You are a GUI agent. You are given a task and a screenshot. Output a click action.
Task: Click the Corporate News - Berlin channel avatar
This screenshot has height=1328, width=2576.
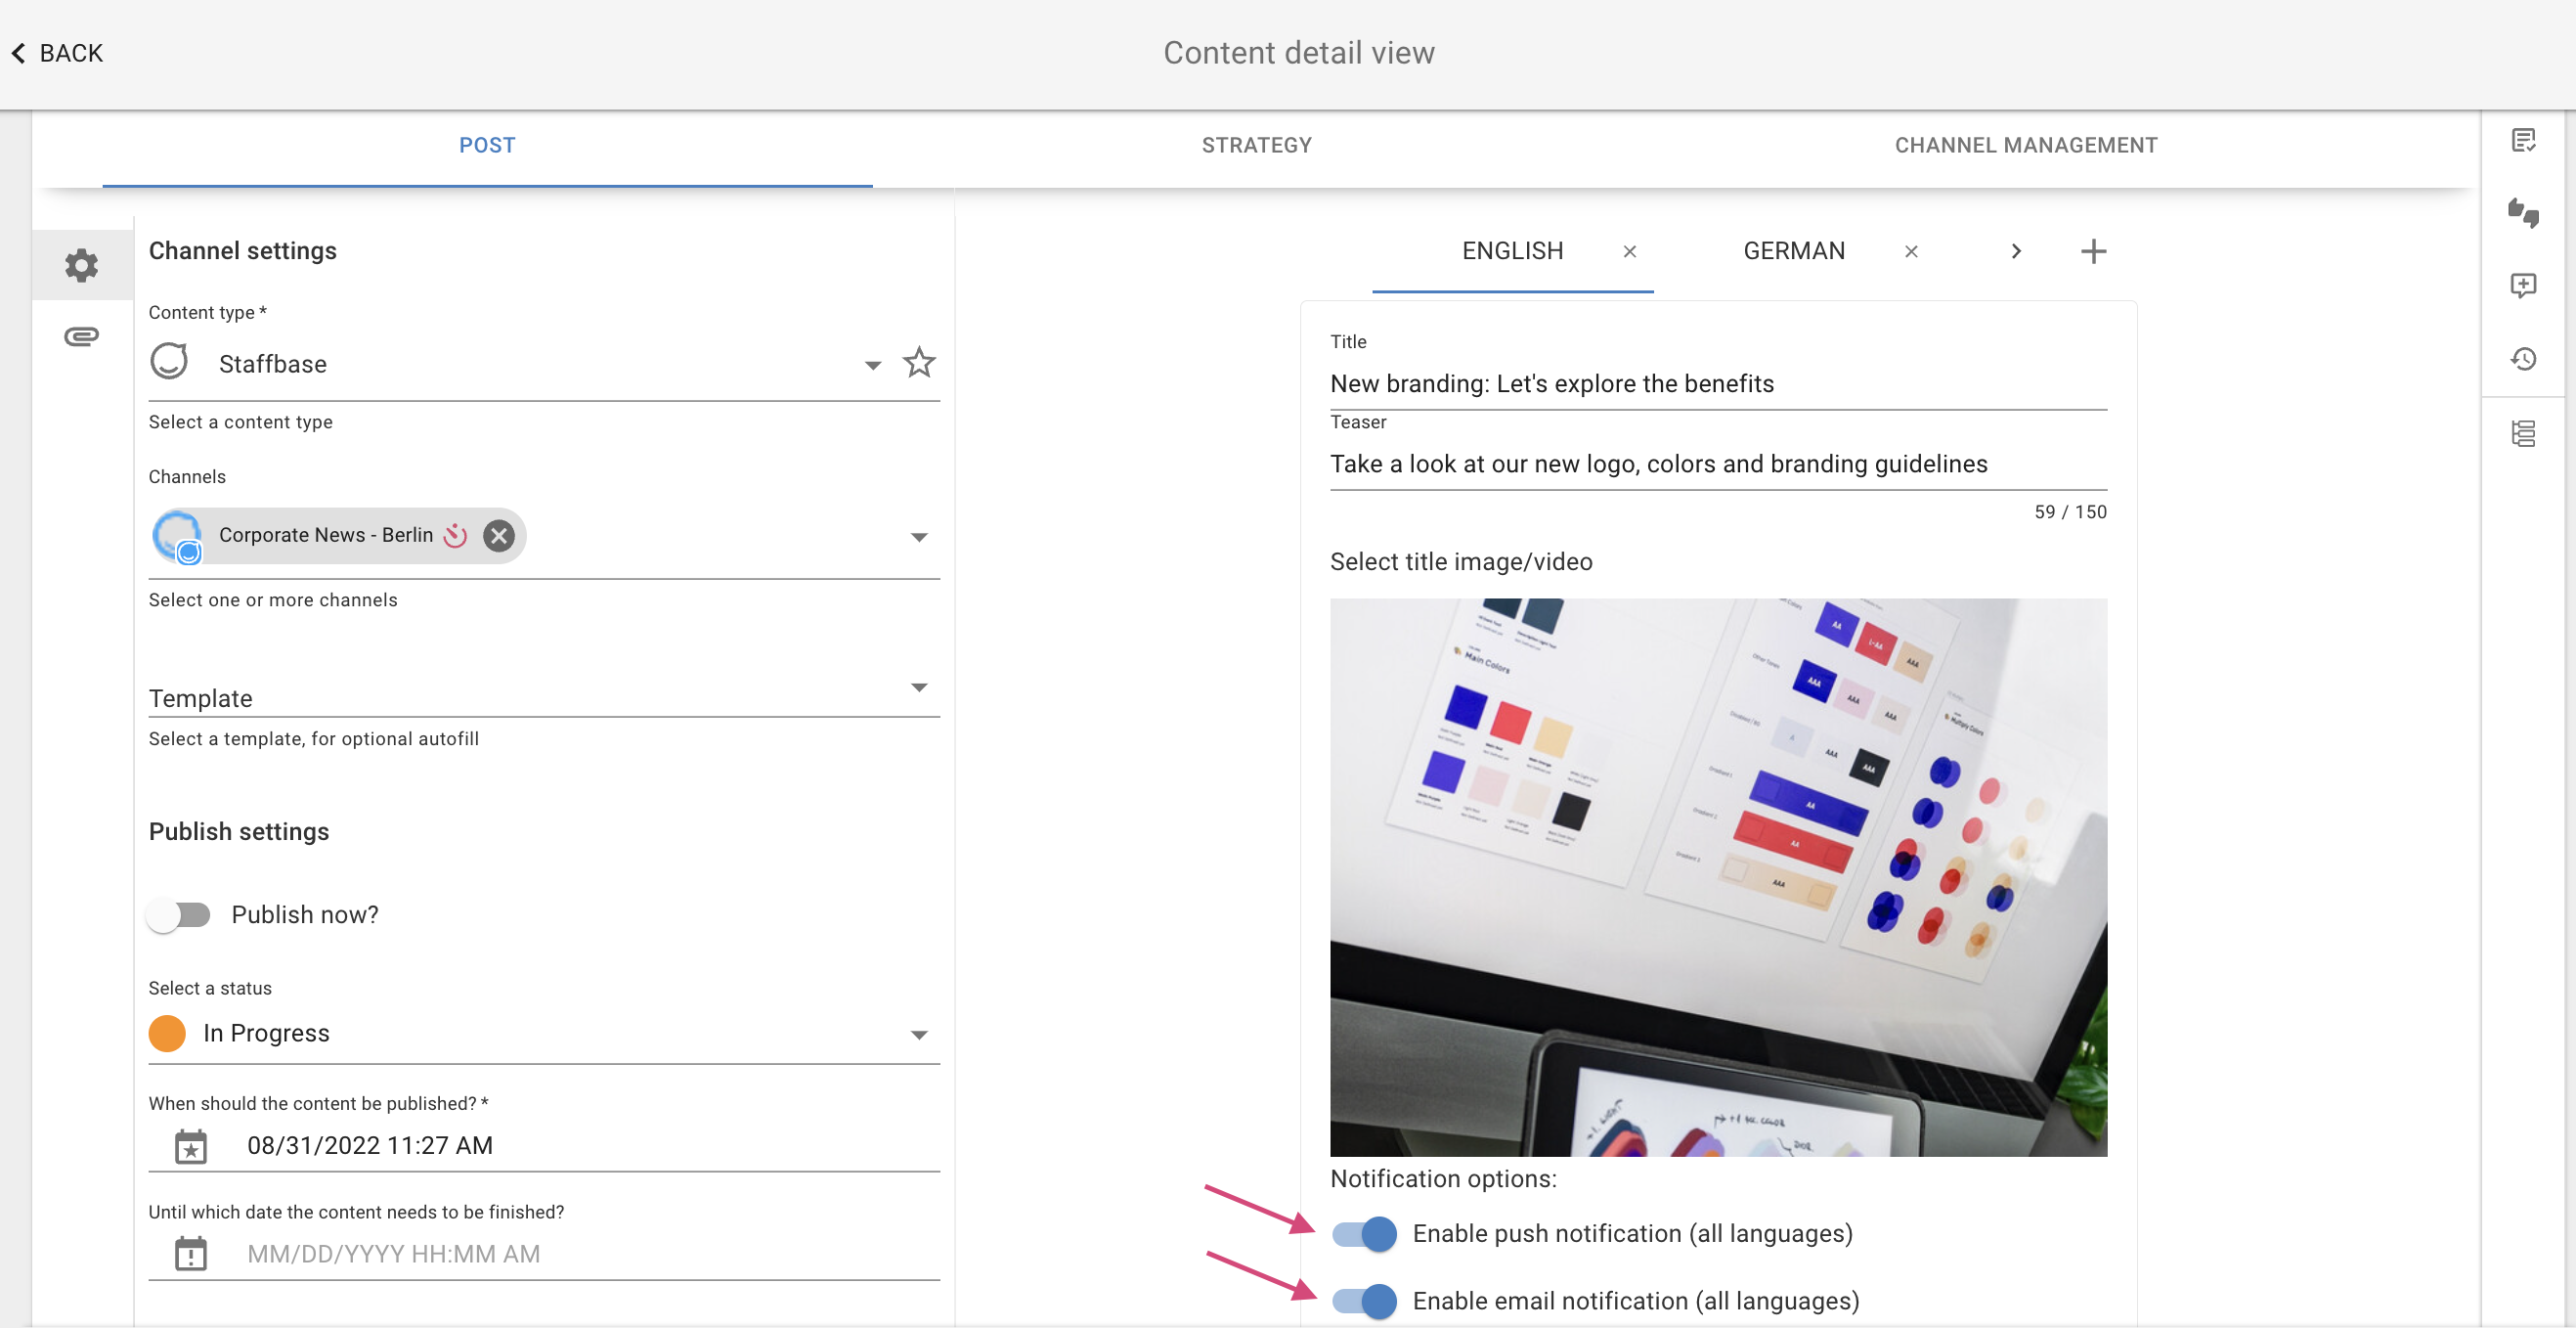(178, 536)
